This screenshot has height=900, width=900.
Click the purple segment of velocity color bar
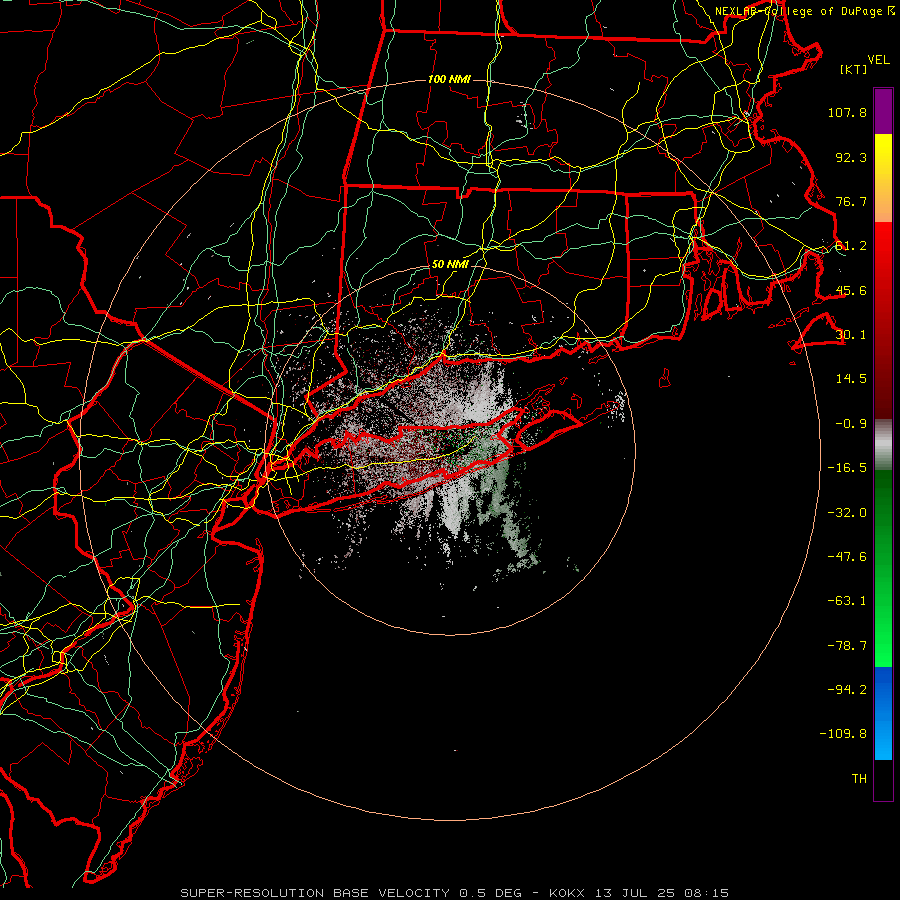click(883, 111)
